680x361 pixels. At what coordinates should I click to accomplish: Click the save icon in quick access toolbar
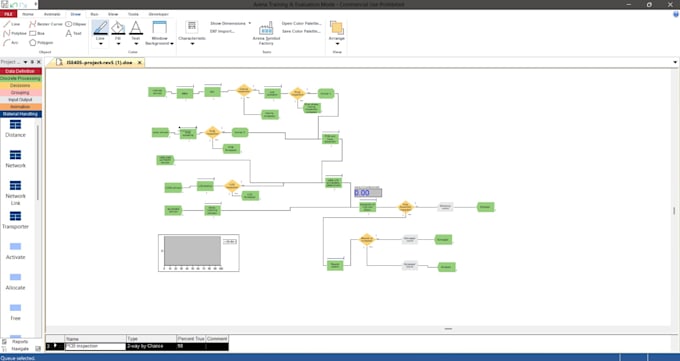tap(4, 4)
